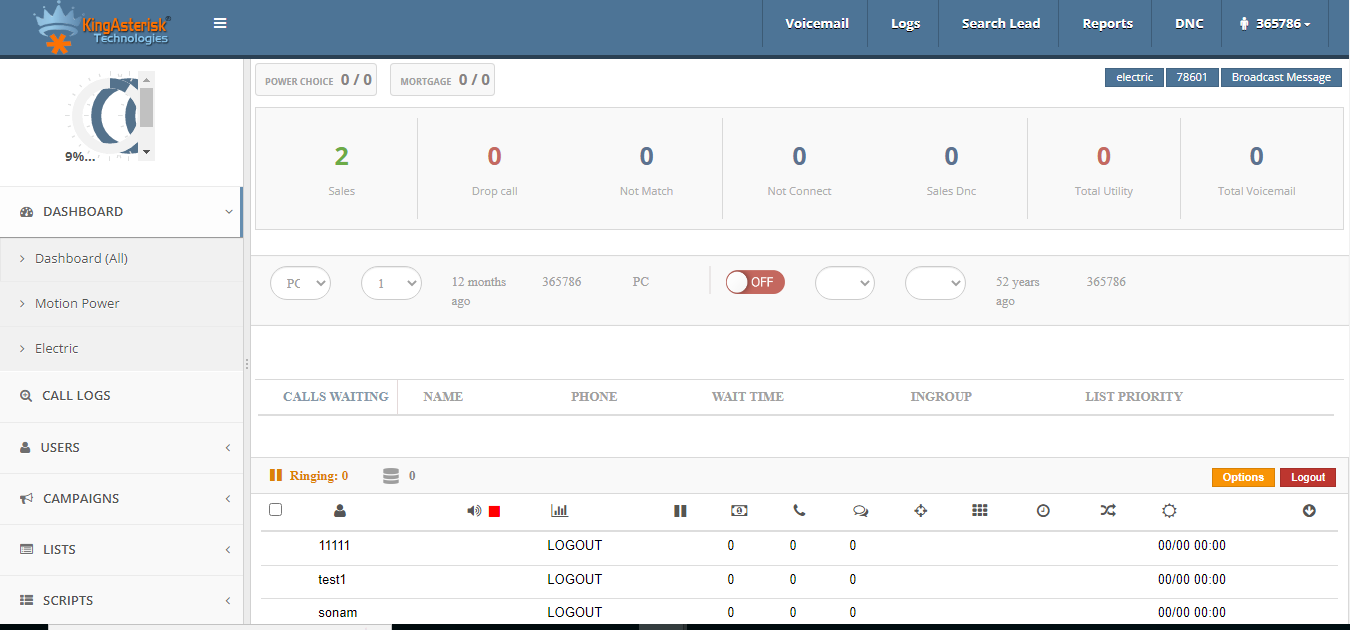Screen dimensions: 1350x630
Task: Open the PC dropdown selector
Action: coord(300,282)
